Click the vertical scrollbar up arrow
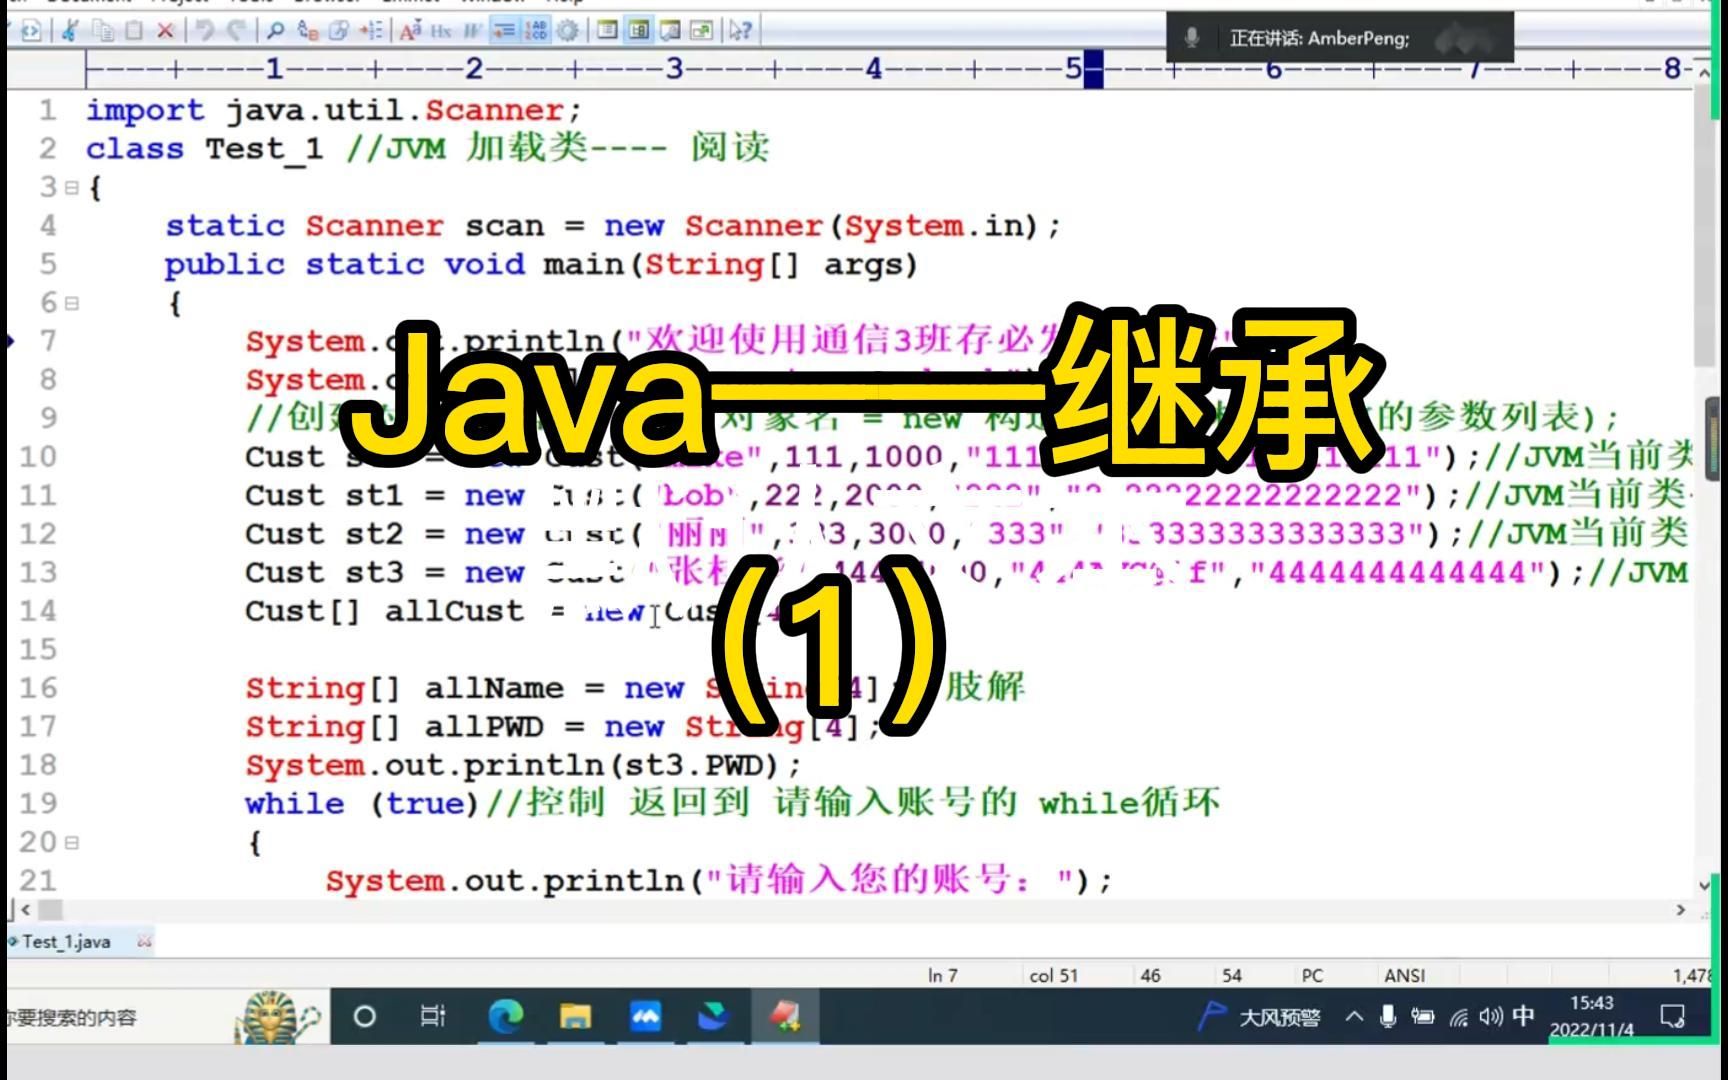This screenshot has height=1080, width=1728. (1705, 71)
